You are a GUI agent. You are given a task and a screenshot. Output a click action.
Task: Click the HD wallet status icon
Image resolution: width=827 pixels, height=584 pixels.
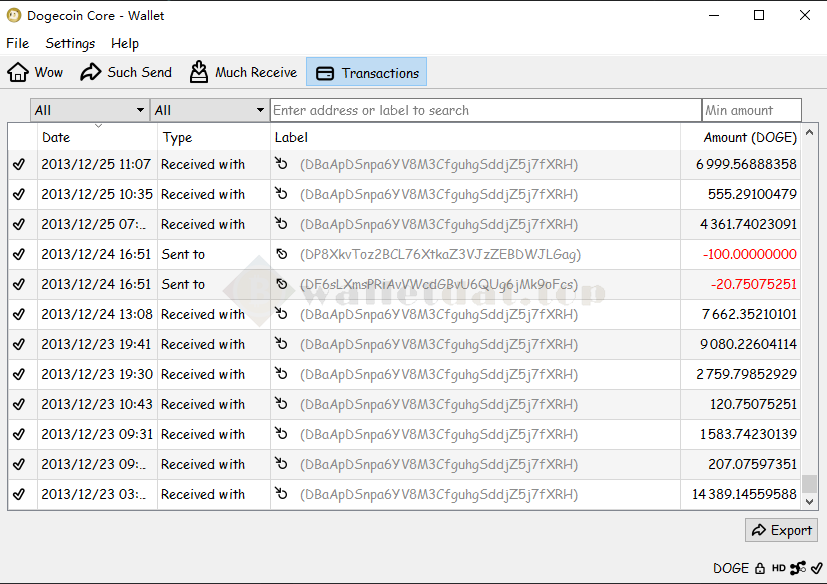tap(778, 568)
